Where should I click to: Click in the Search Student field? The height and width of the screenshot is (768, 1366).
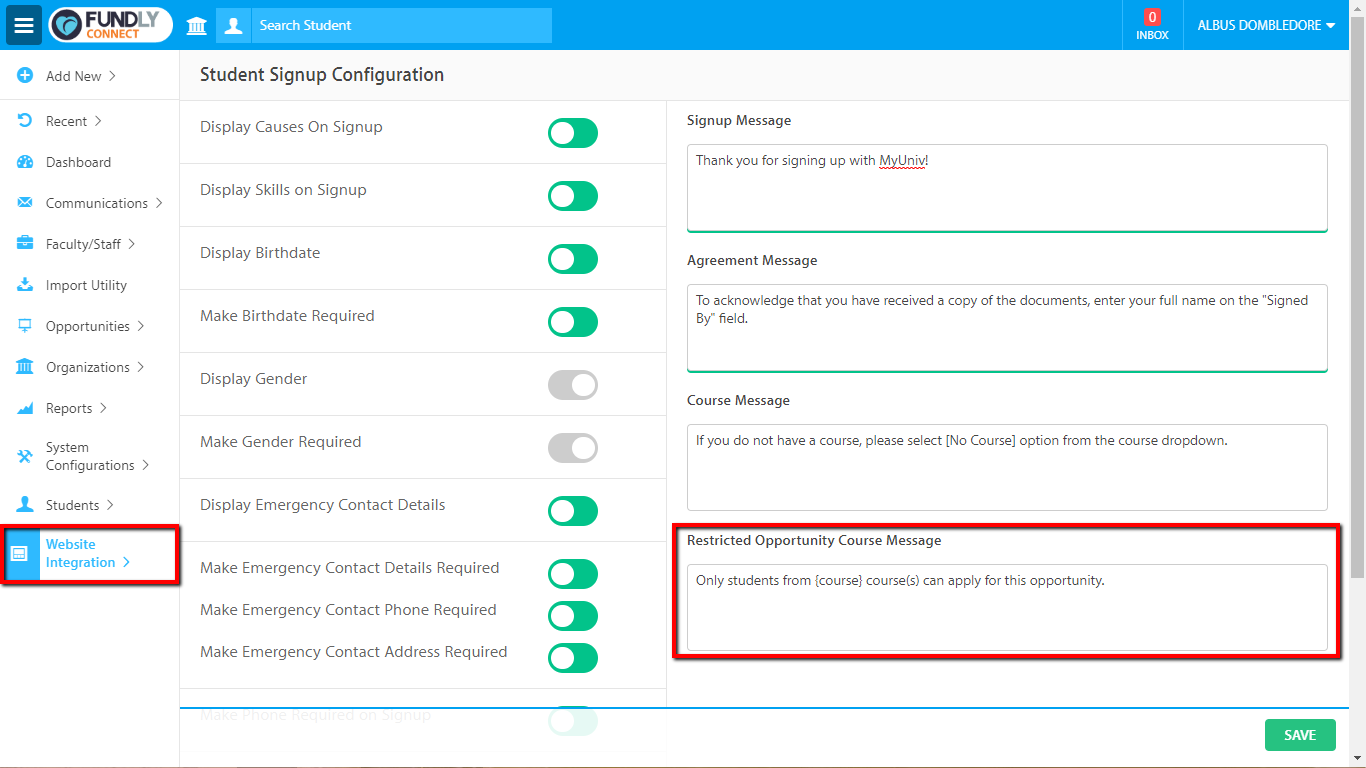click(402, 25)
